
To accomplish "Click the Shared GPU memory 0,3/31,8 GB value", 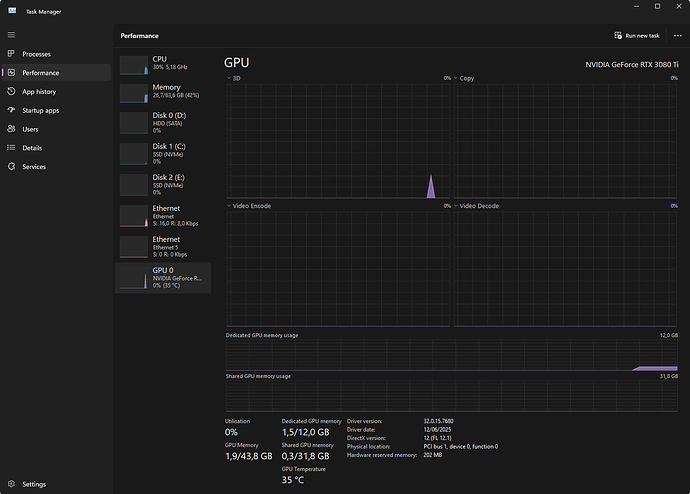I will pos(305,456).
